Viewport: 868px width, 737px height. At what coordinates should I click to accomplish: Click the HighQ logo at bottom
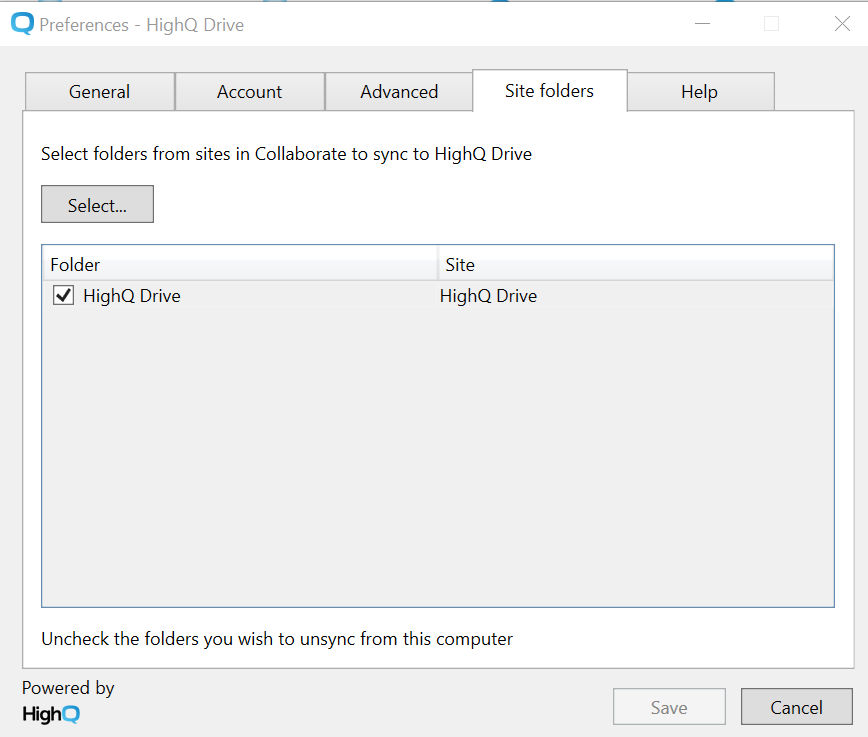pyautogui.click(x=51, y=714)
